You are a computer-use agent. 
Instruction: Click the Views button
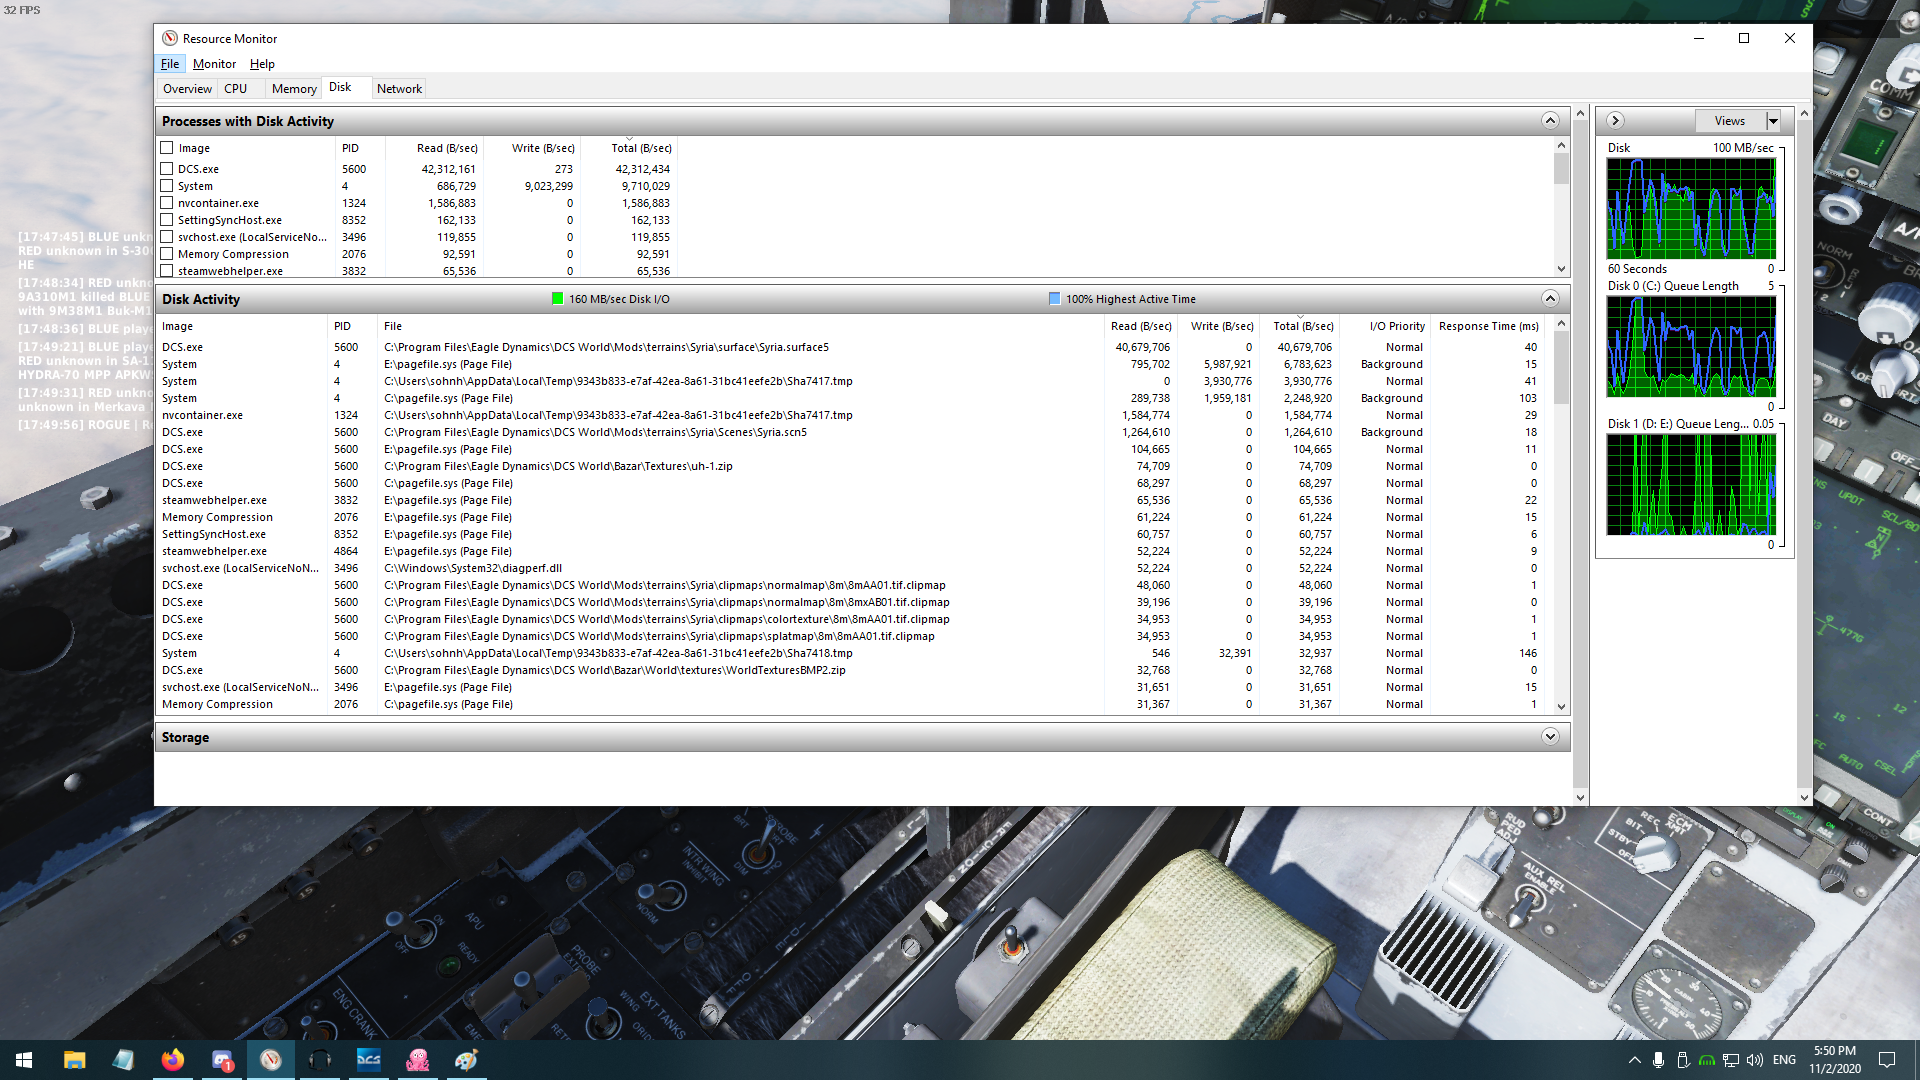pyautogui.click(x=1730, y=121)
